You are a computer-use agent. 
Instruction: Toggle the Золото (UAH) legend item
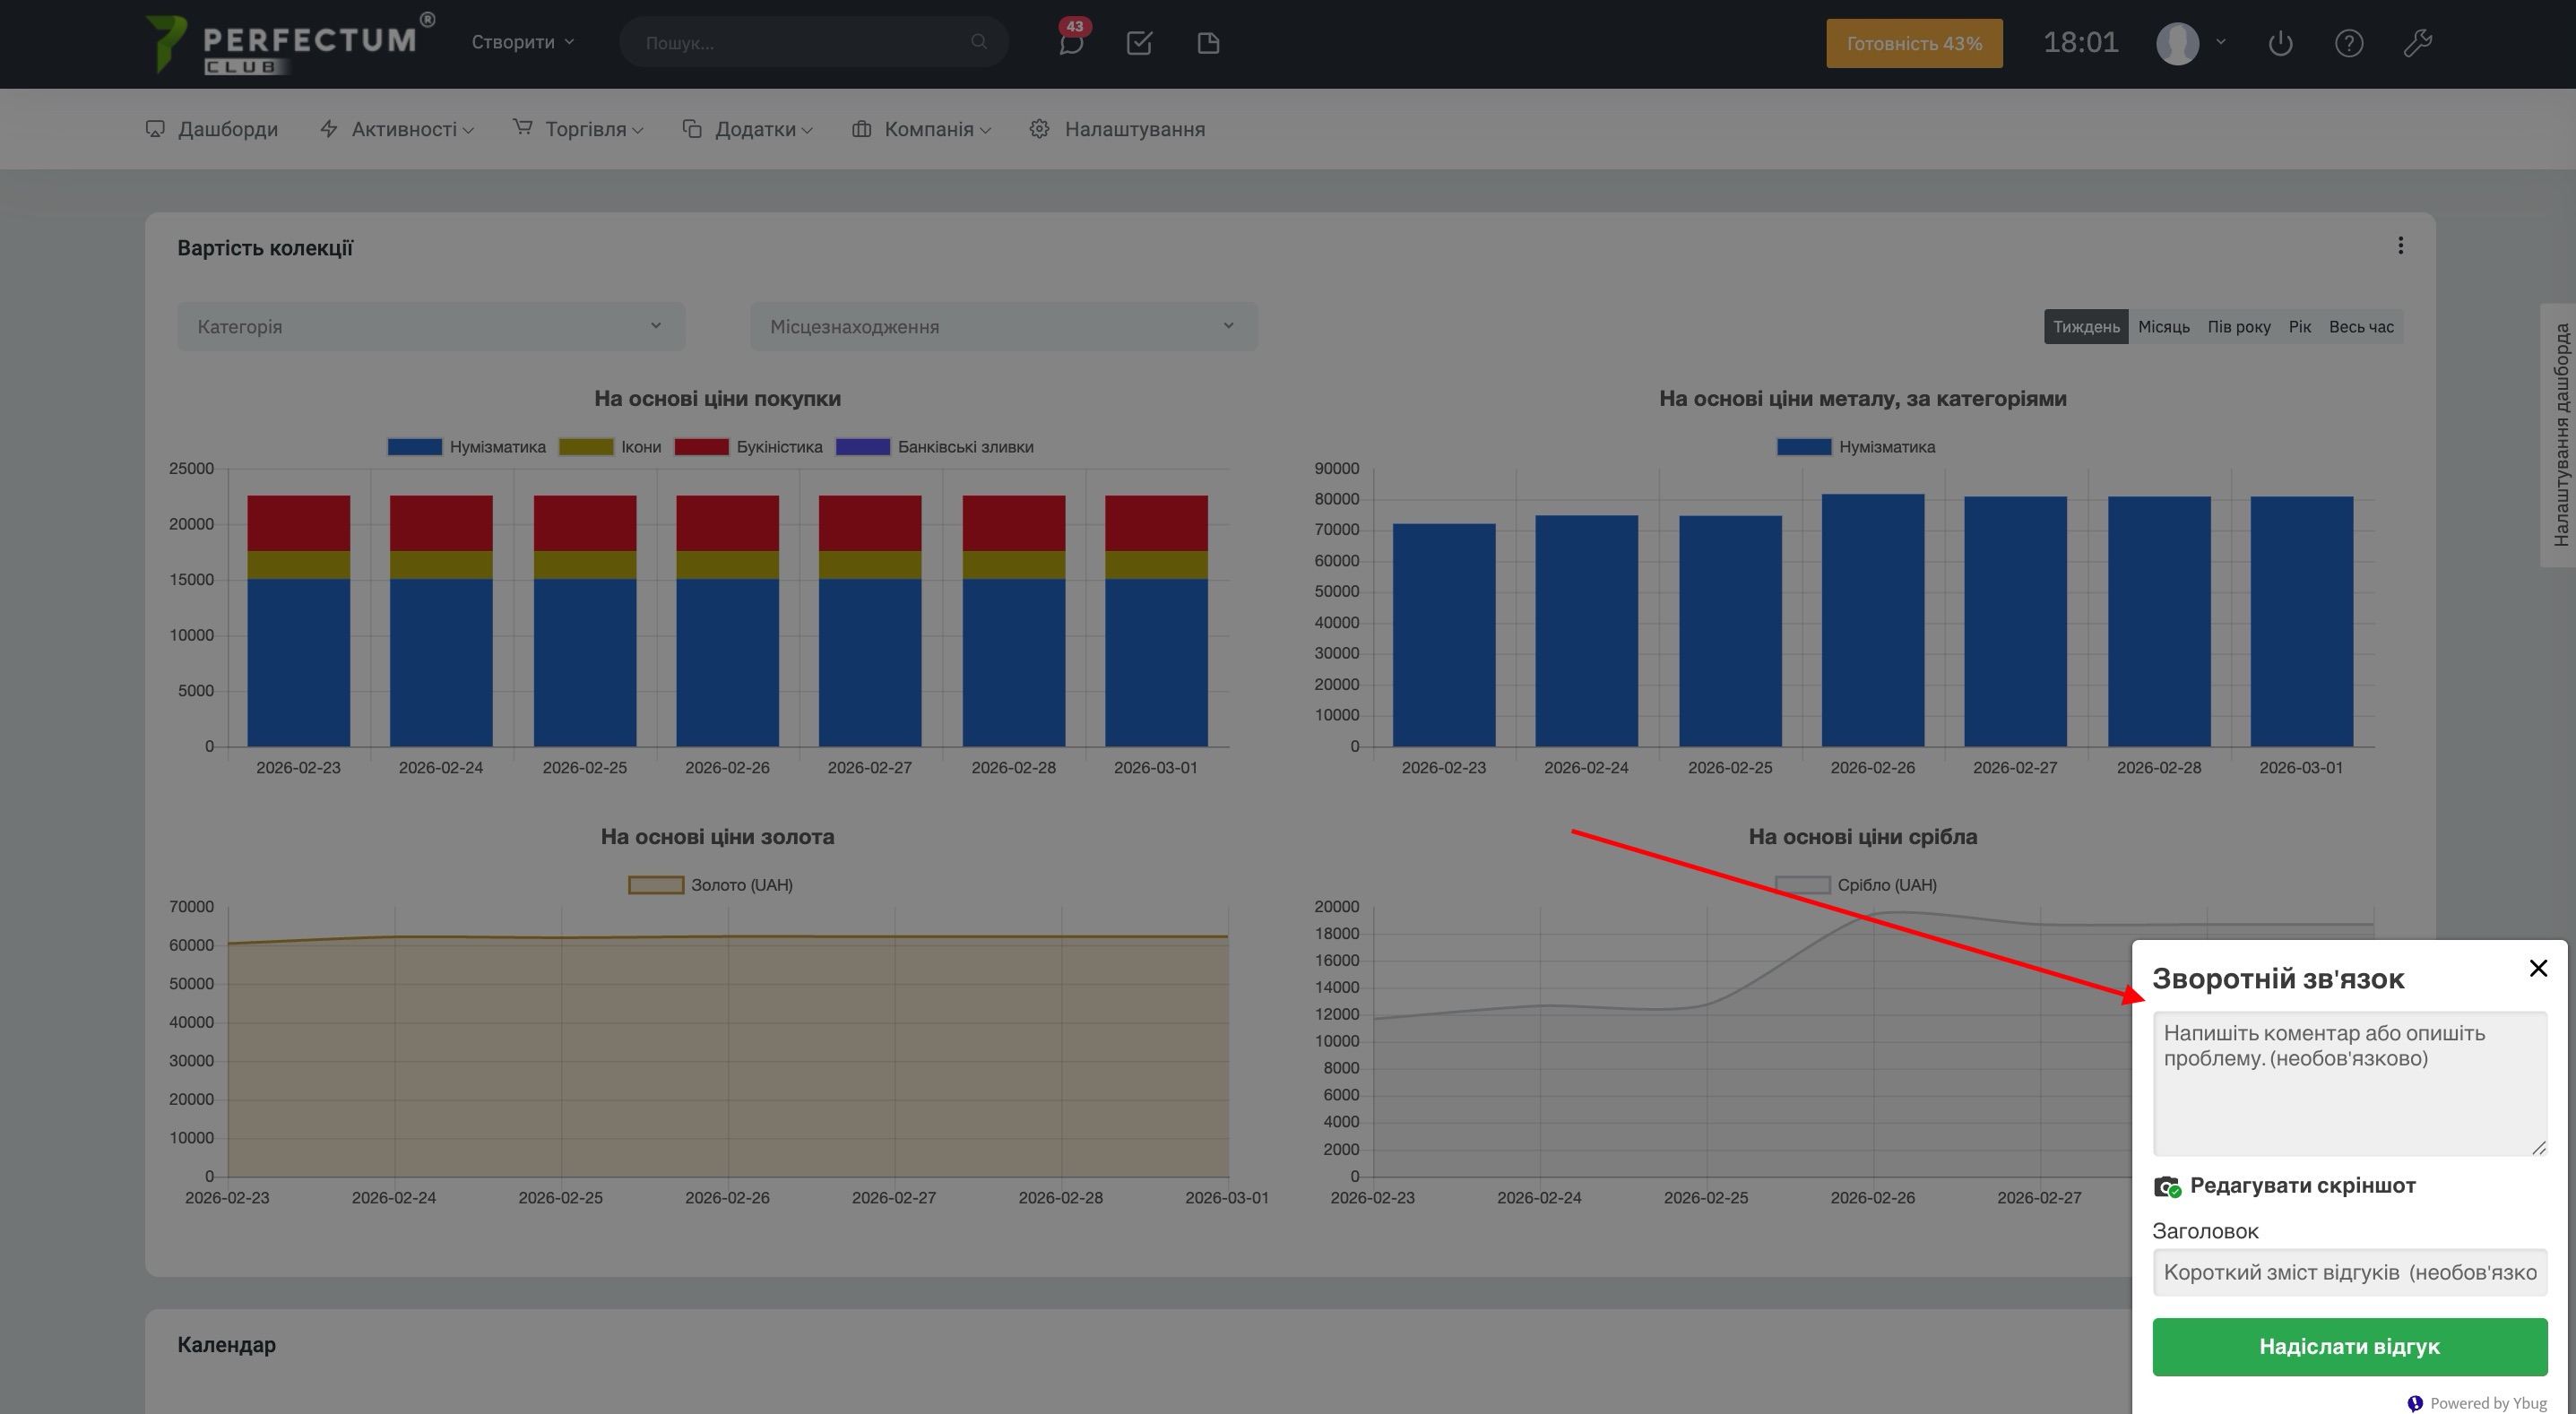pyautogui.click(x=710, y=885)
